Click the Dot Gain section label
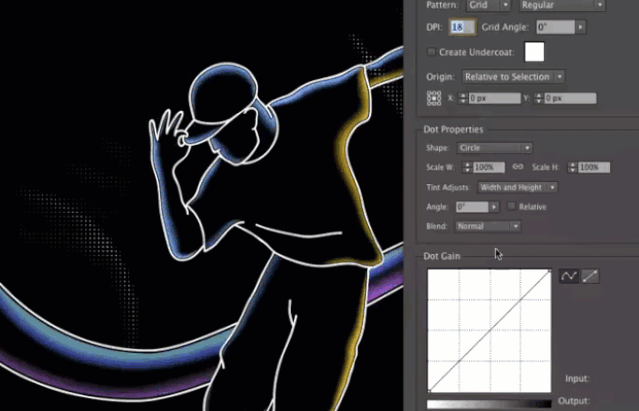Image resolution: width=639 pixels, height=411 pixels. click(442, 256)
